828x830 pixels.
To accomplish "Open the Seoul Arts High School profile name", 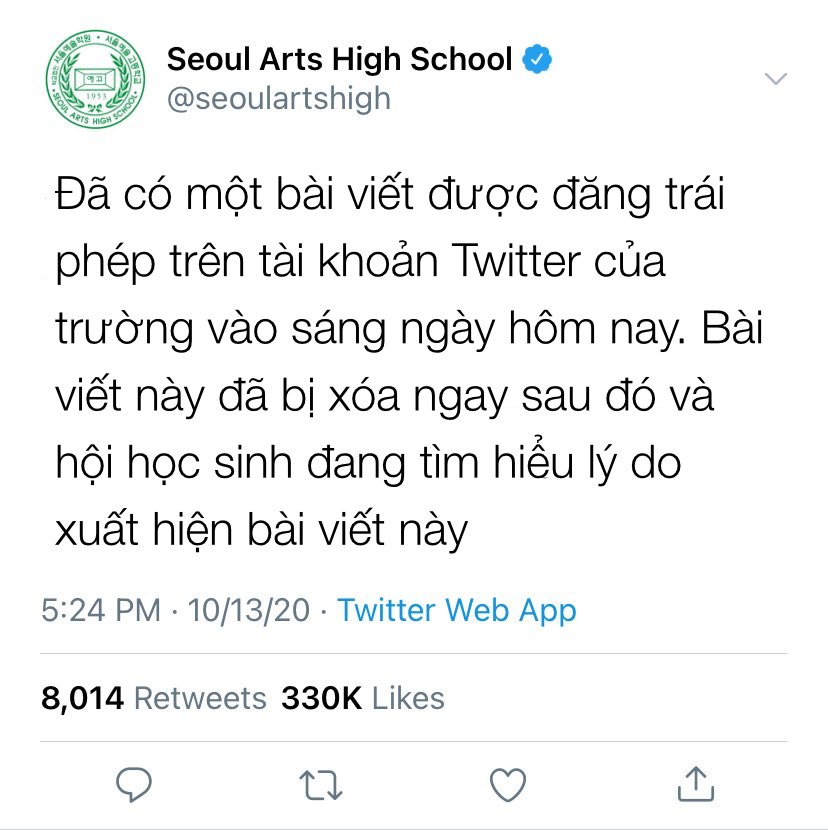I will point(339,59).
